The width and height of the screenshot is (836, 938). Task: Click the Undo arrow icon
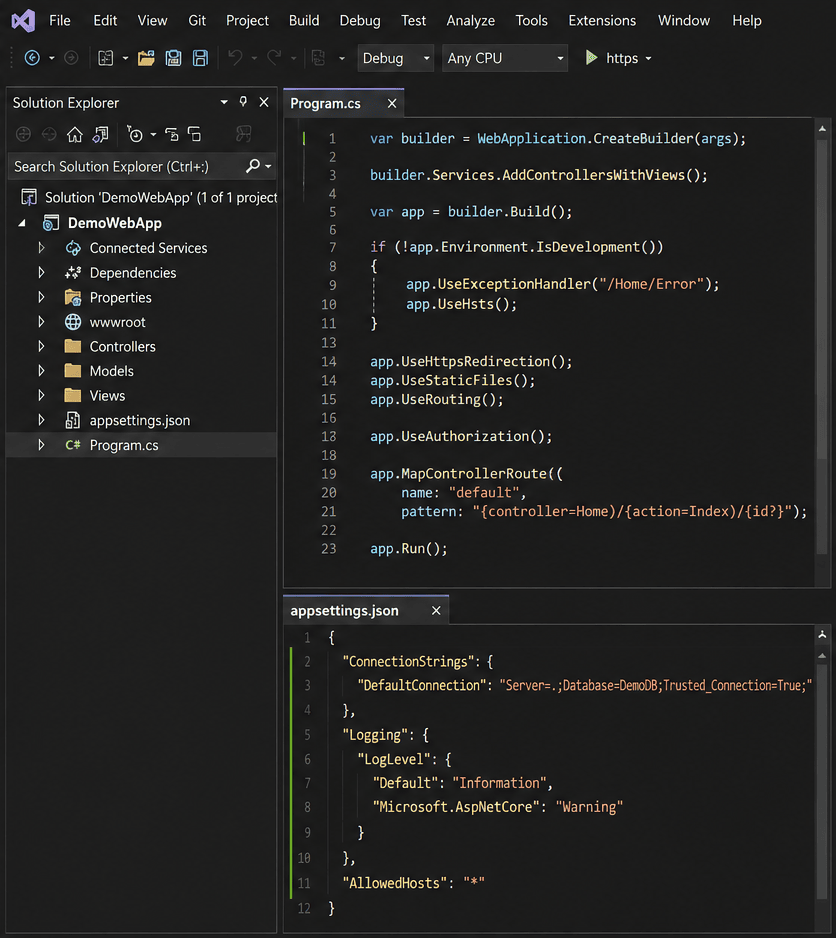click(x=235, y=57)
